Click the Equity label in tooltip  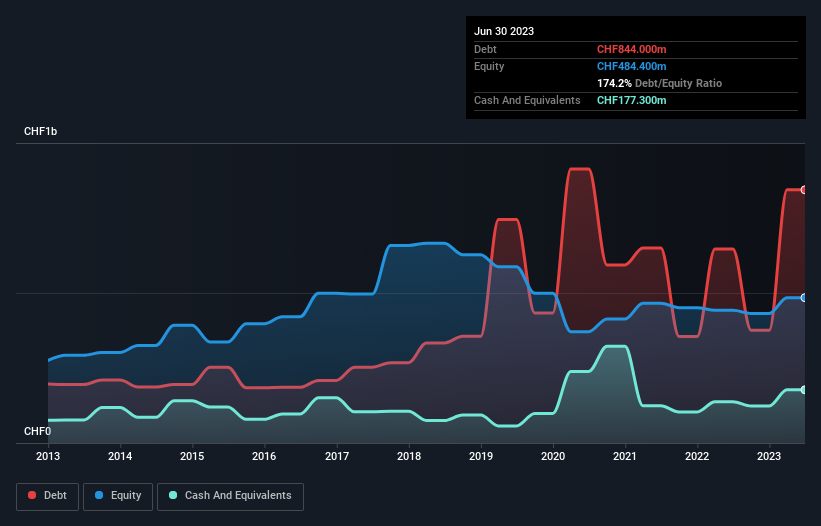click(x=489, y=66)
